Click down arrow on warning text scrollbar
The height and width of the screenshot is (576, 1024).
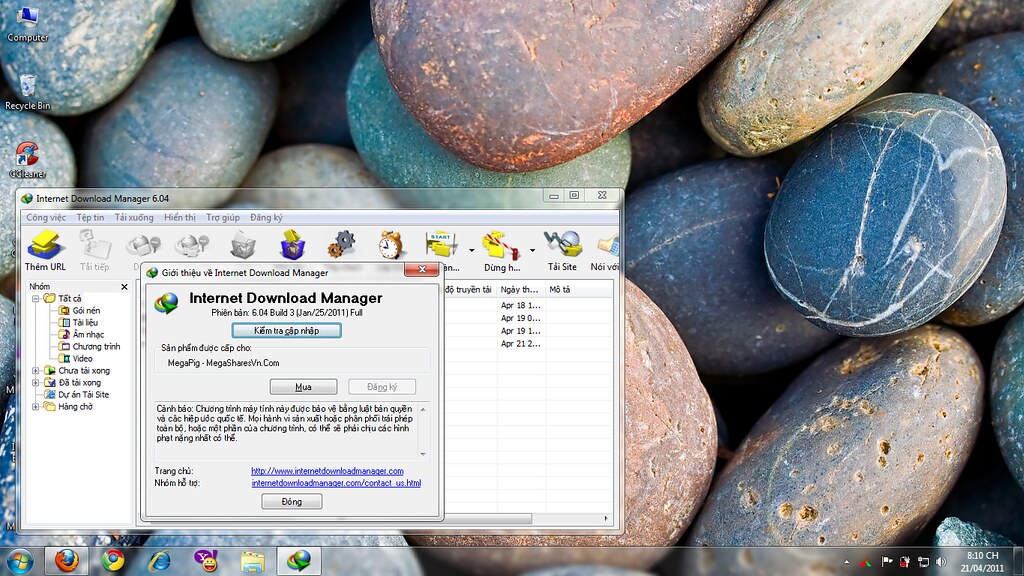coord(422,453)
